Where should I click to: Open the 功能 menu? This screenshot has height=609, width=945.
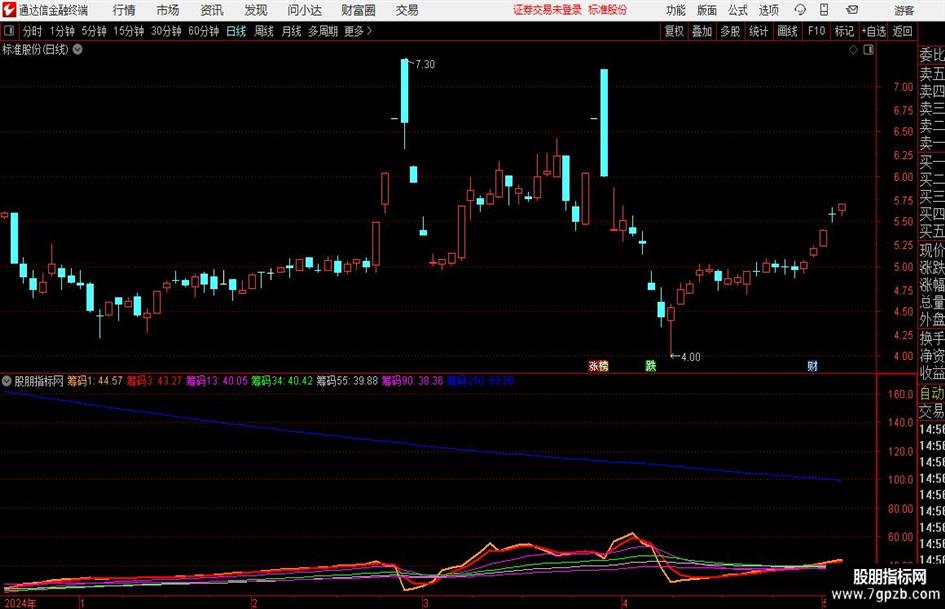pos(676,10)
